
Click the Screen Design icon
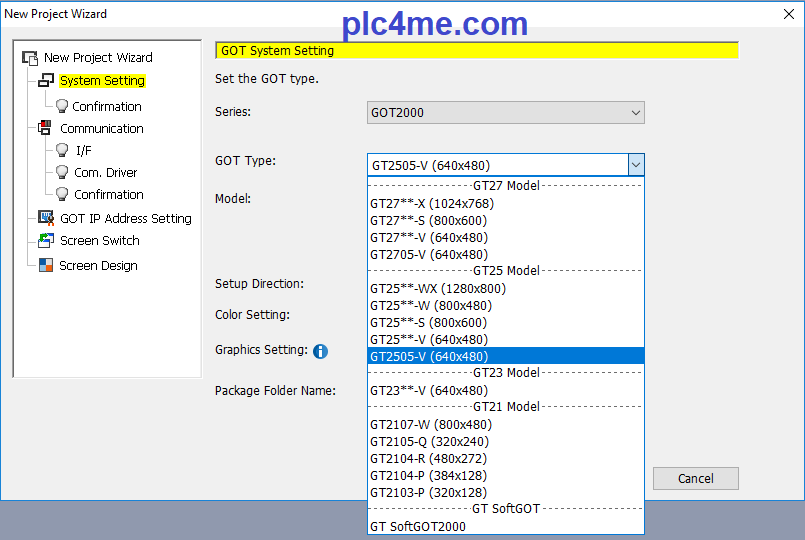click(x=45, y=266)
